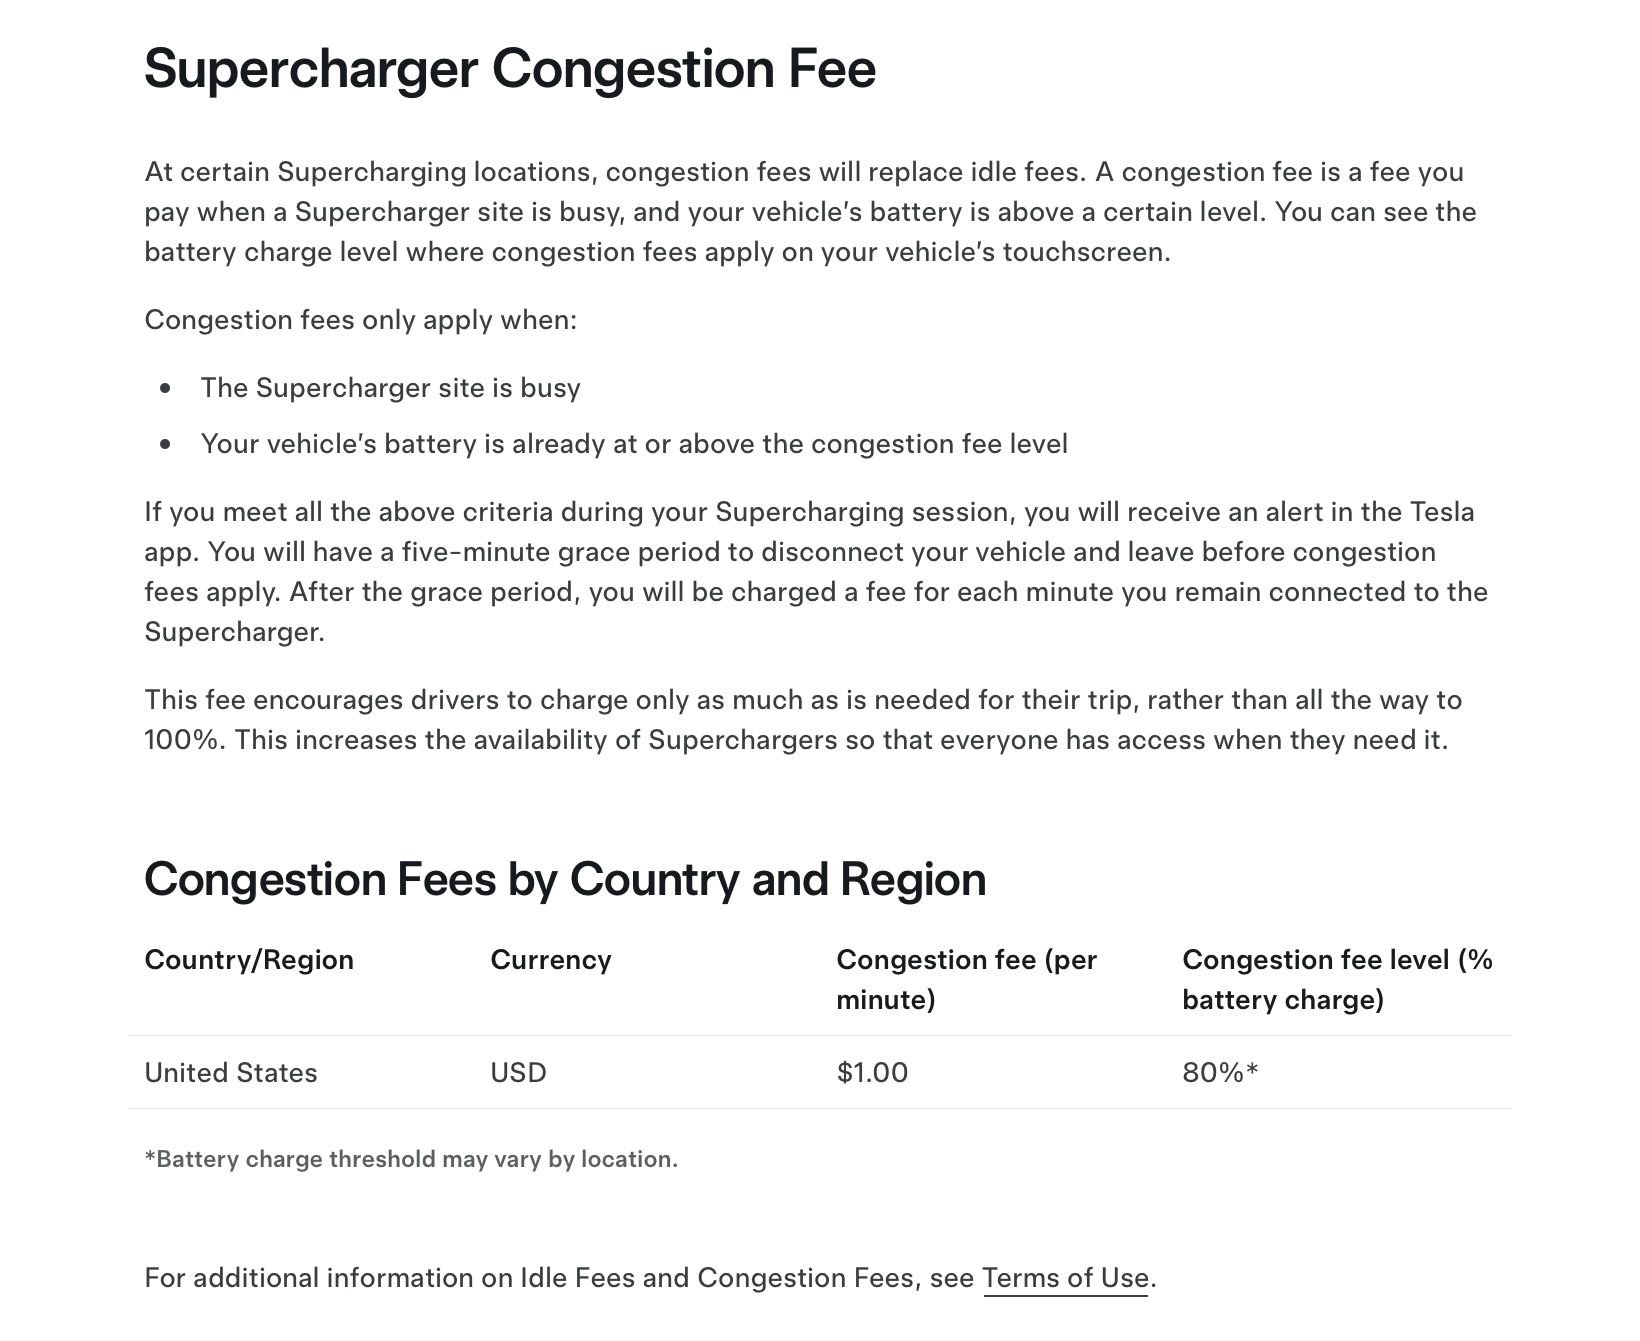Image resolution: width=1640 pixels, height=1341 pixels.
Task: Click the Congestion Fees by Country and Region heading
Action: pos(565,880)
